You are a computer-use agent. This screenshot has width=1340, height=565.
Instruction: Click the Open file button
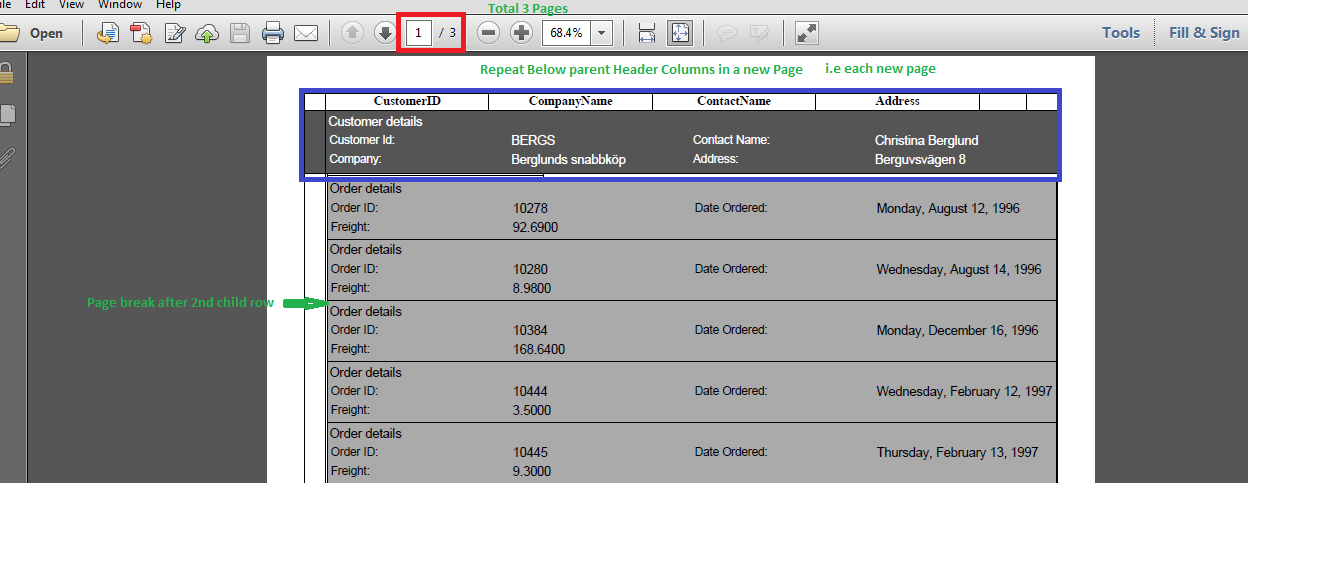click(31, 33)
